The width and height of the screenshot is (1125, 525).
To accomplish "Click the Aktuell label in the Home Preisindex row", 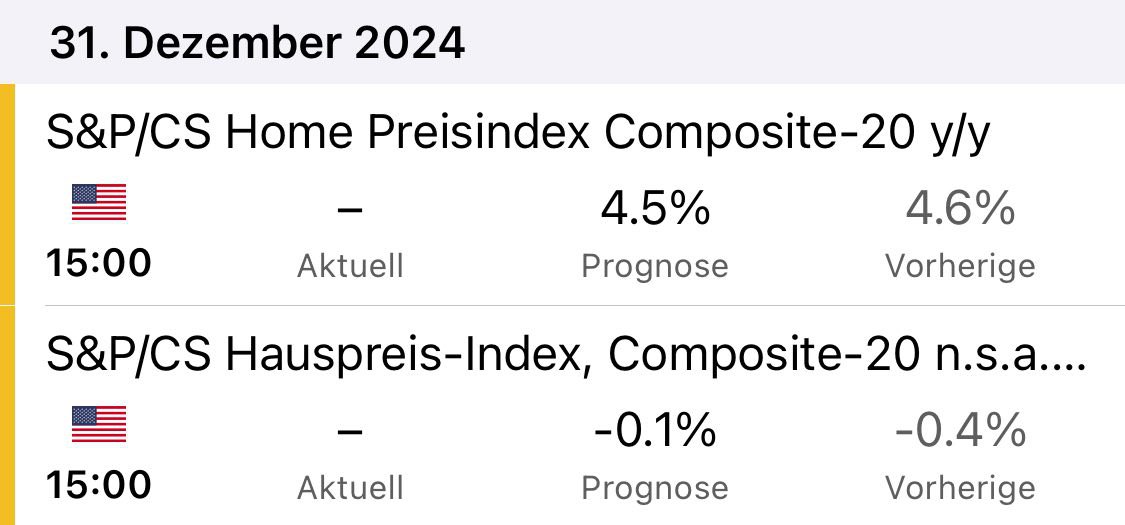I will pyautogui.click(x=350, y=266).
